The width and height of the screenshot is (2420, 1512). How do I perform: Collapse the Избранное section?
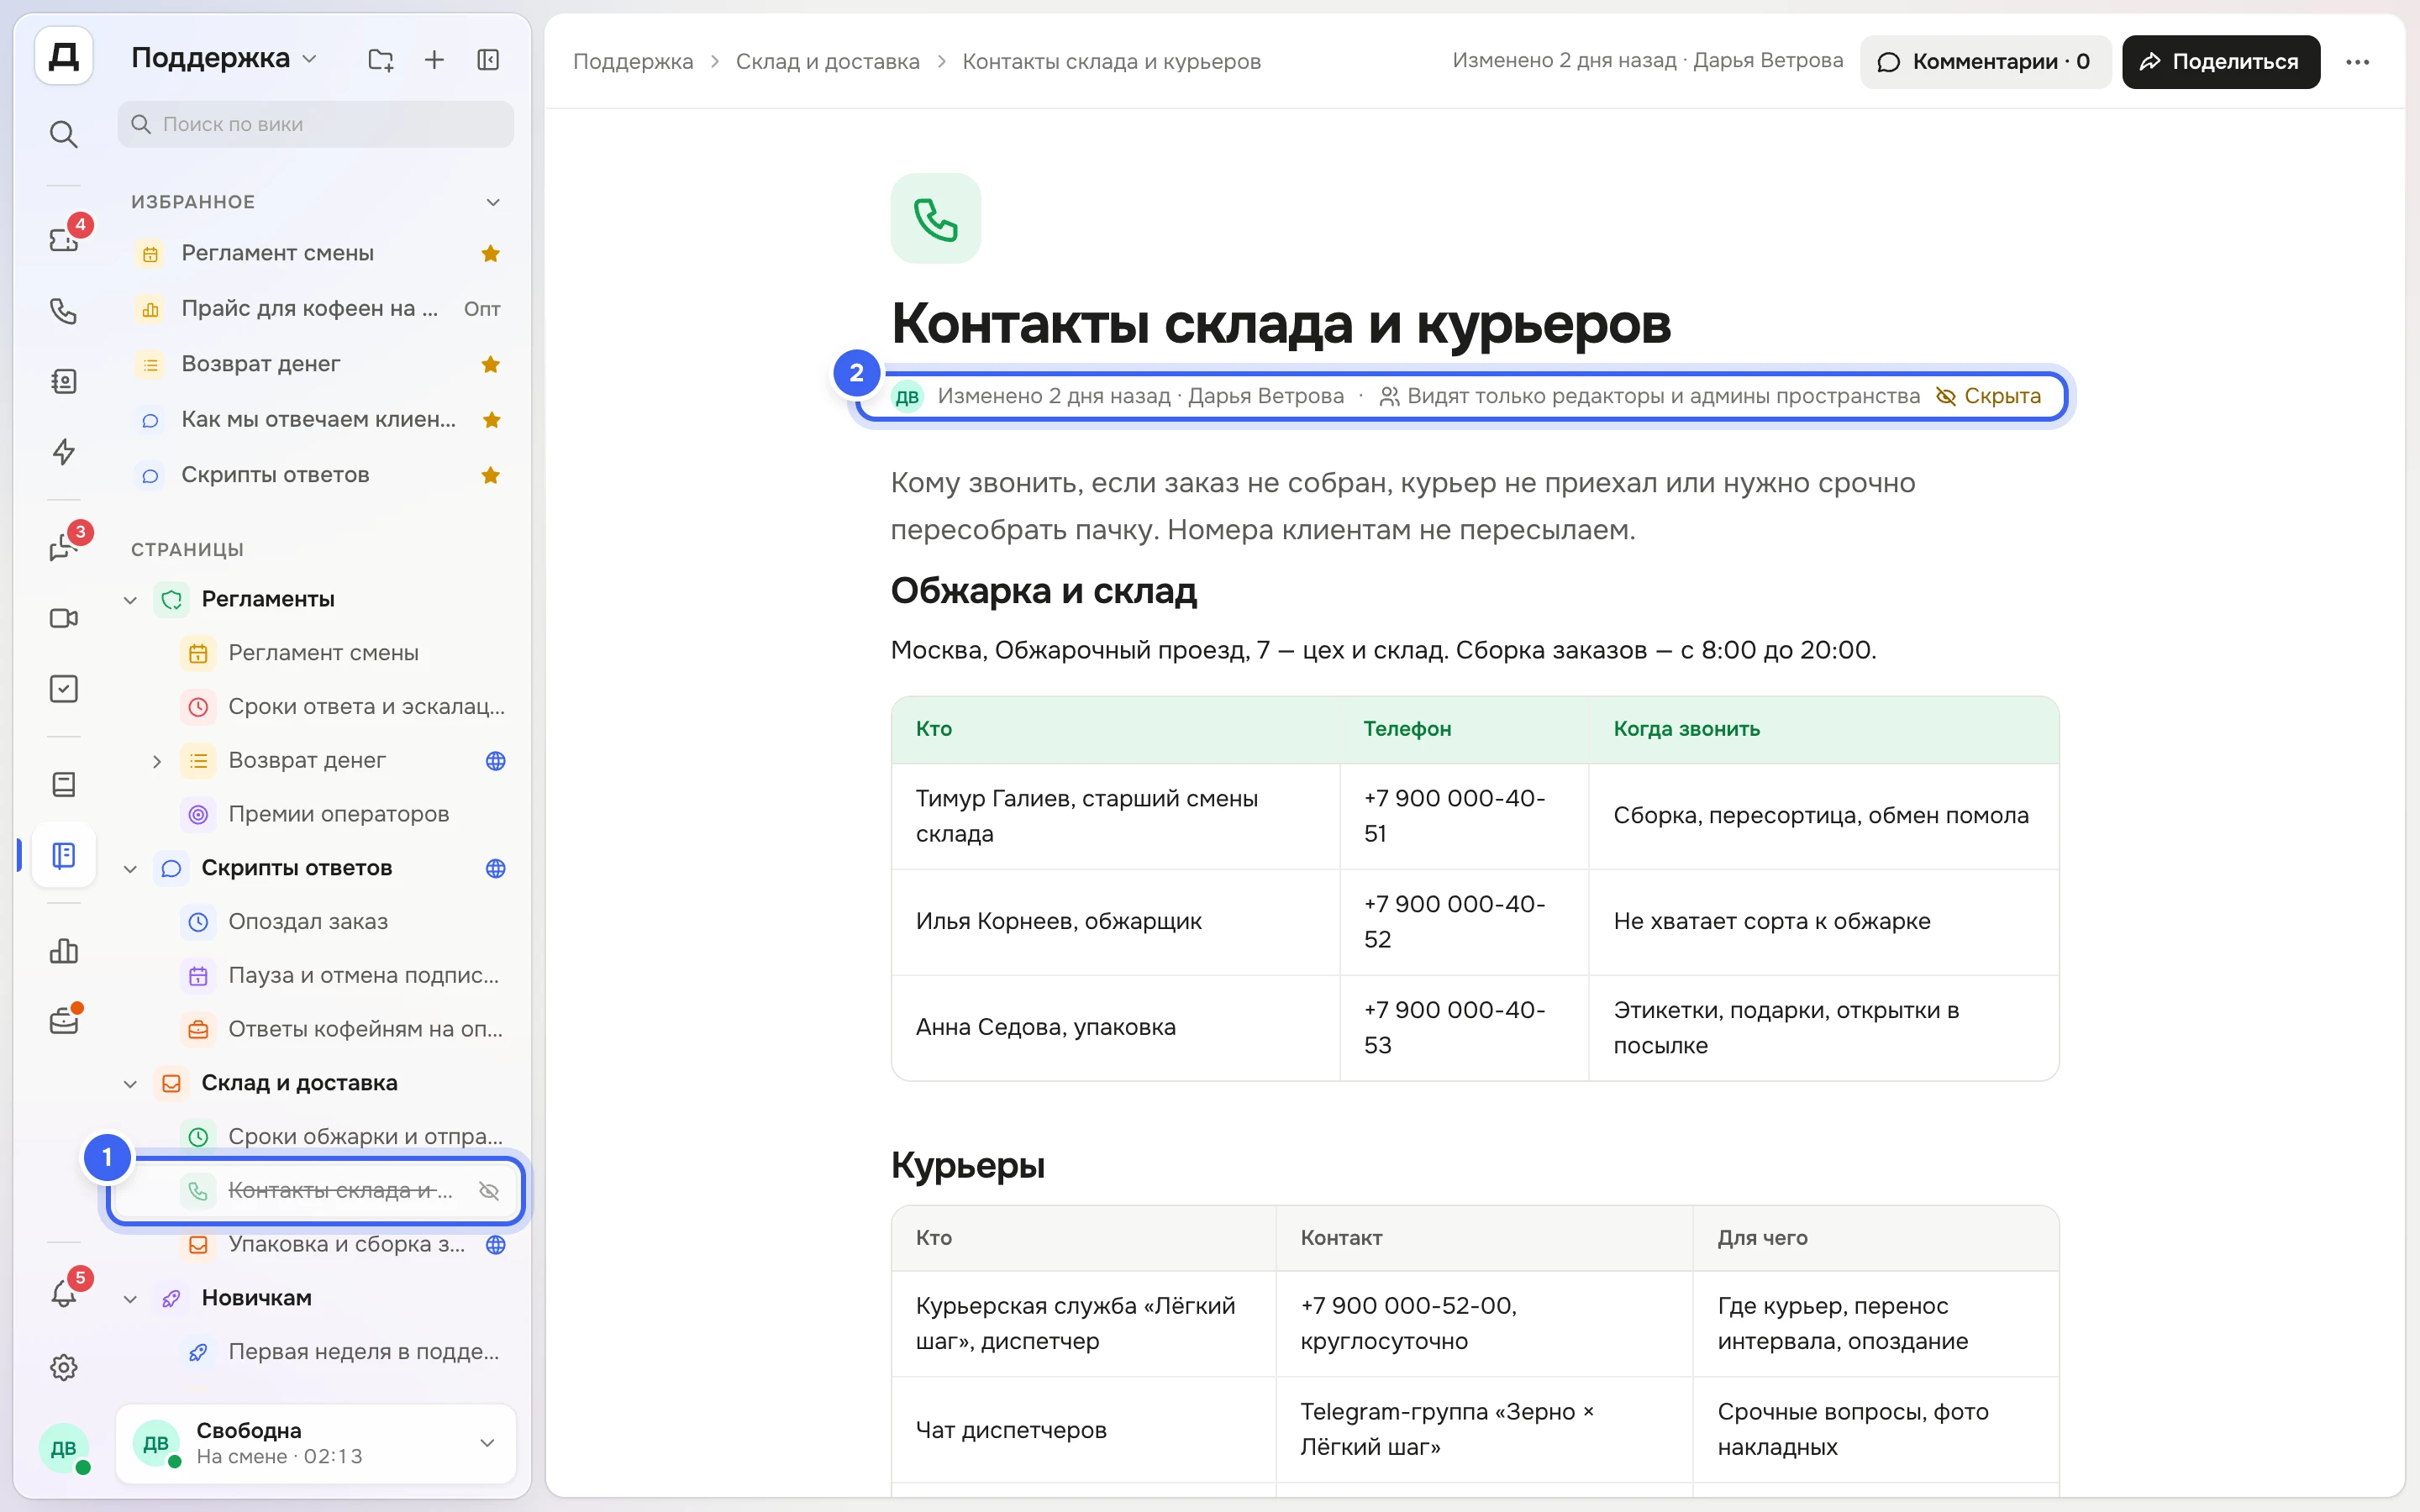[493, 202]
